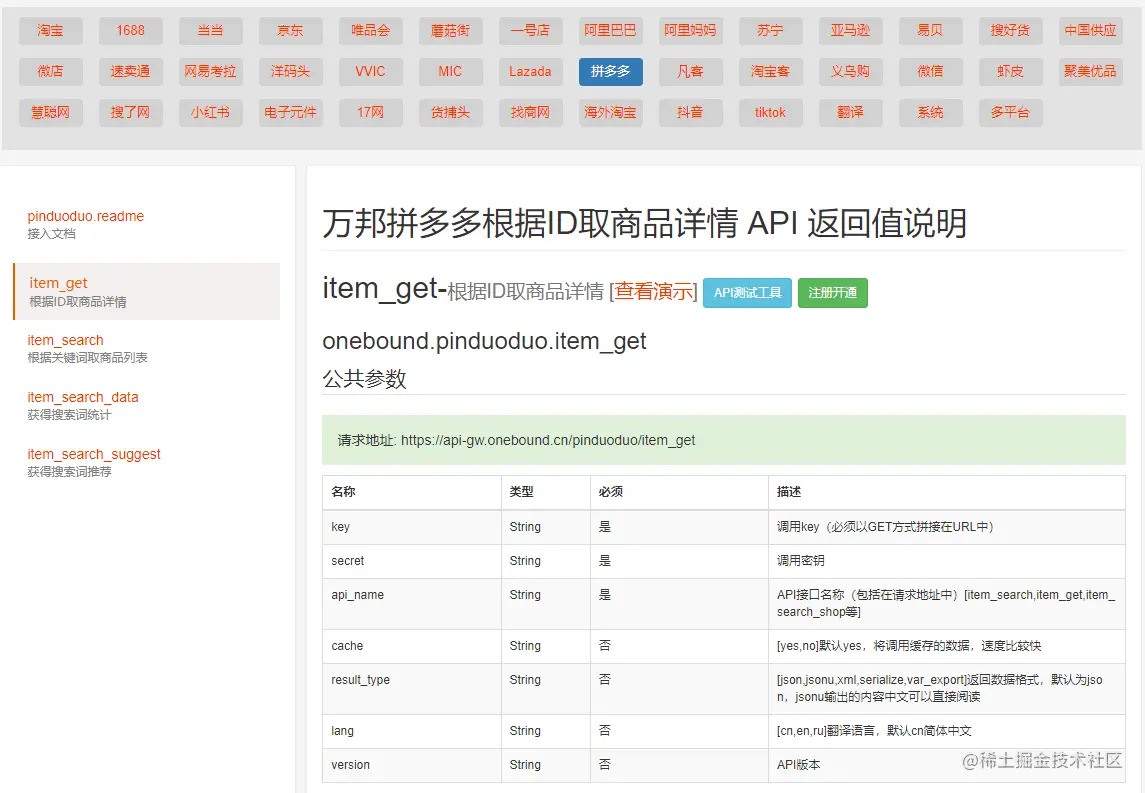Image resolution: width=1145 pixels, height=793 pixels.
Task: Click the highlighted 拼多多 tab
Action: click(610, 72)
